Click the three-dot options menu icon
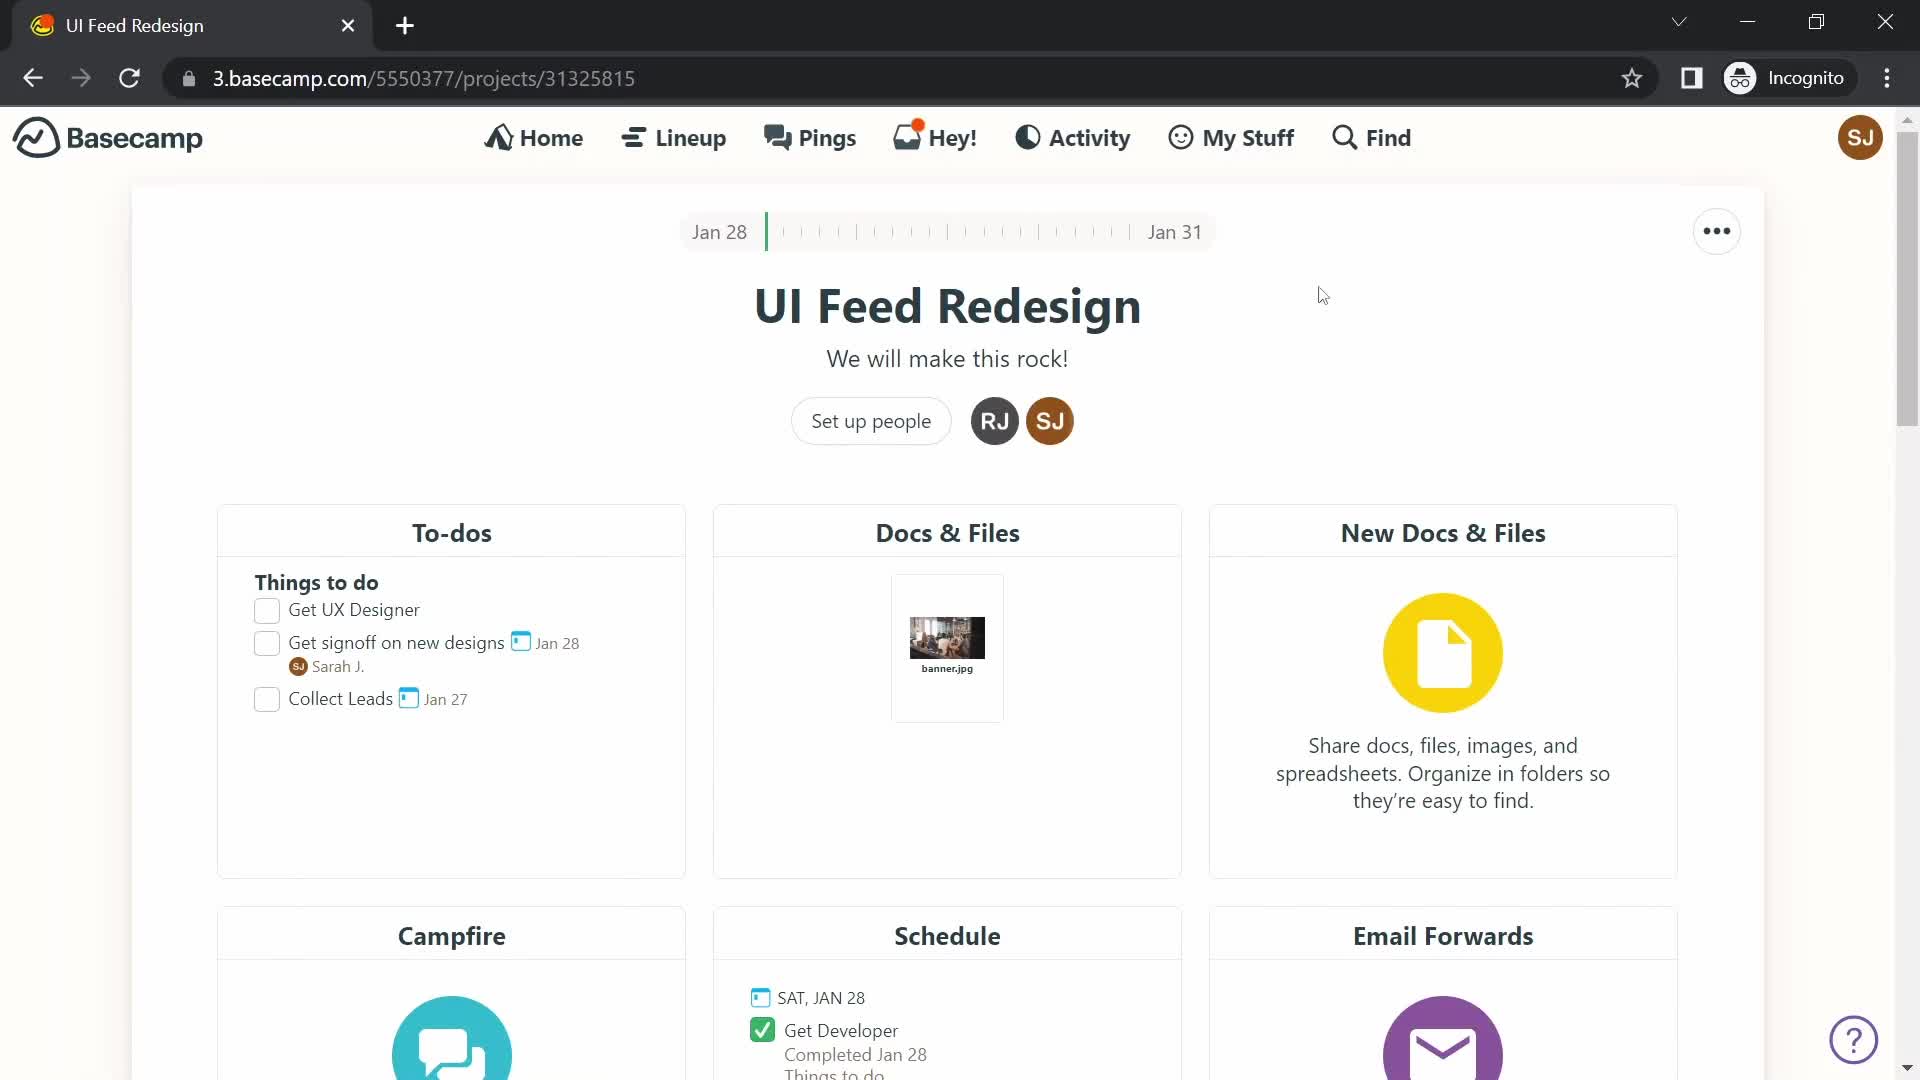The width and height of the screenshot is (1920, 1080). [1716, 232]
